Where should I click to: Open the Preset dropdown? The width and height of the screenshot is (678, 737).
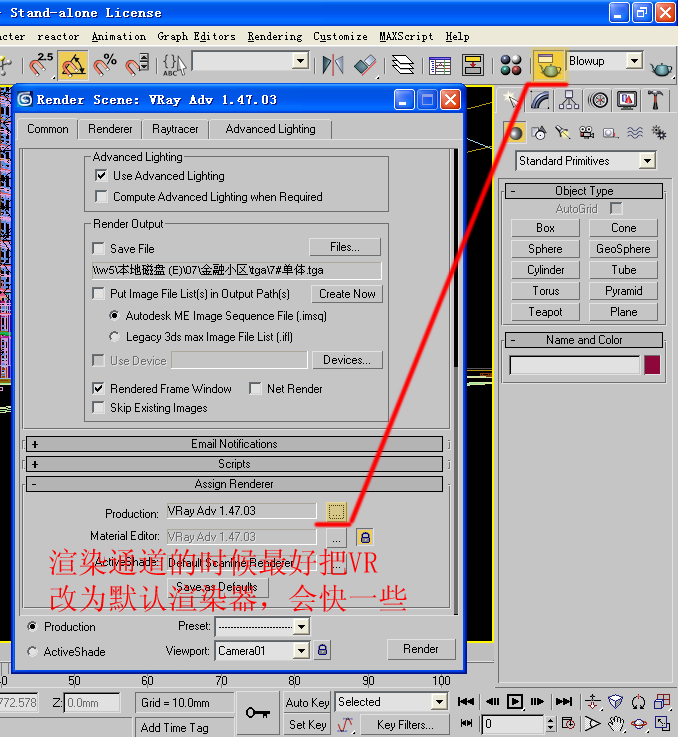(x=302, y=627)
